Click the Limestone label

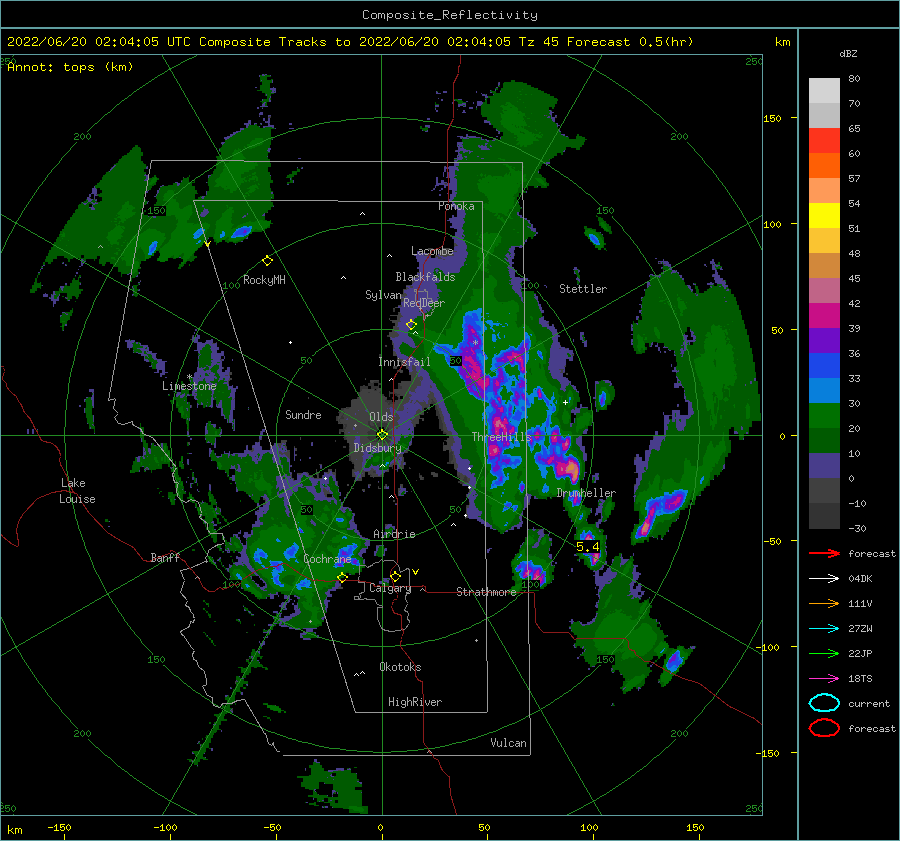(189, 386)
